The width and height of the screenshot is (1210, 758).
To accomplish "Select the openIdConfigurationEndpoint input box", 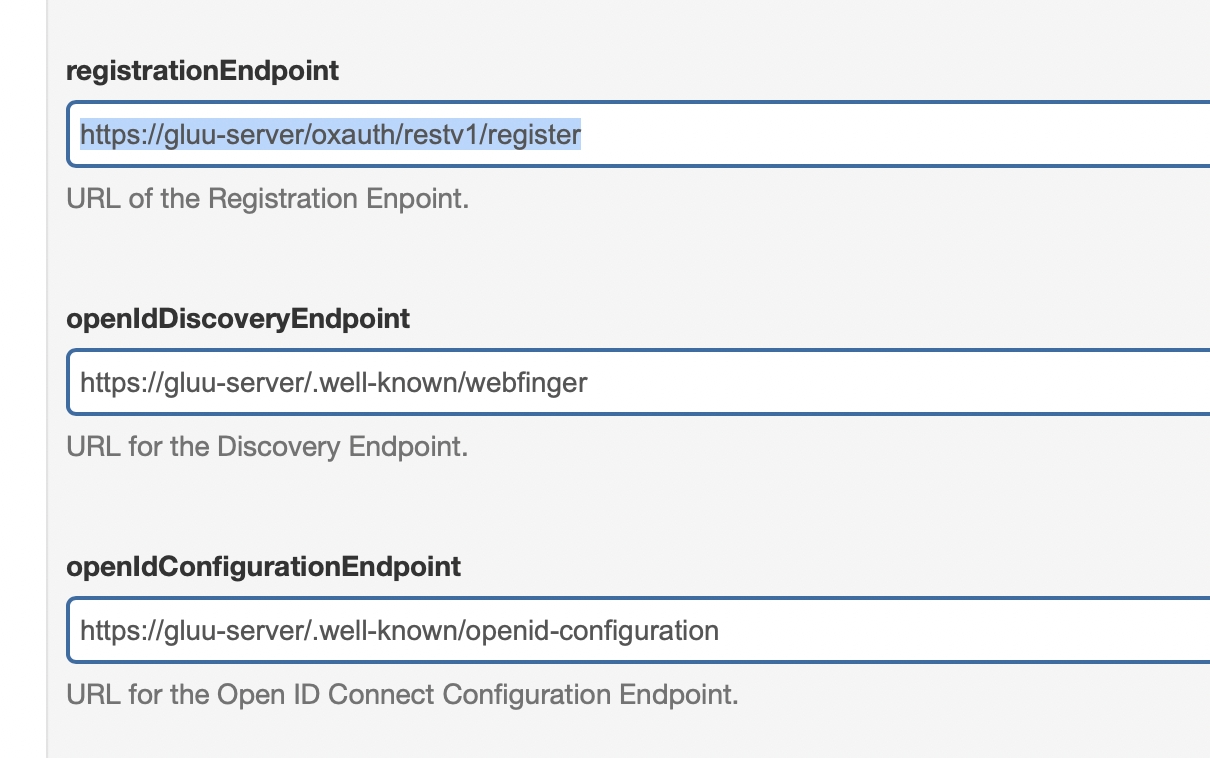I will (x=639, y=630).
